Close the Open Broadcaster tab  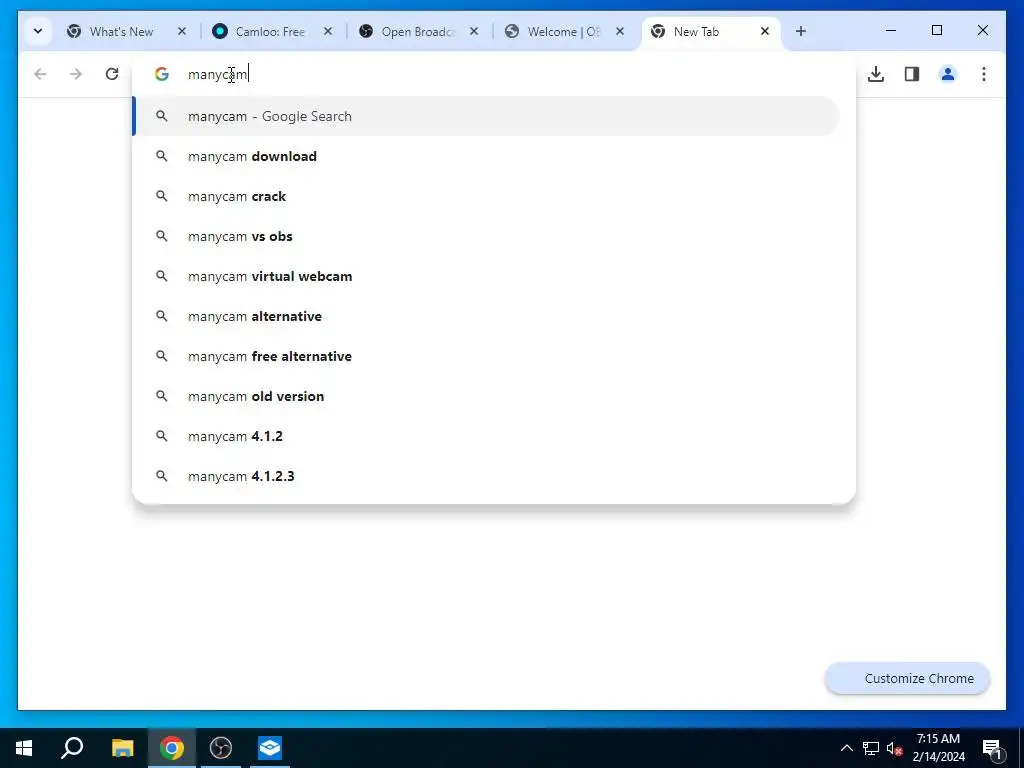tap(474, 31)
